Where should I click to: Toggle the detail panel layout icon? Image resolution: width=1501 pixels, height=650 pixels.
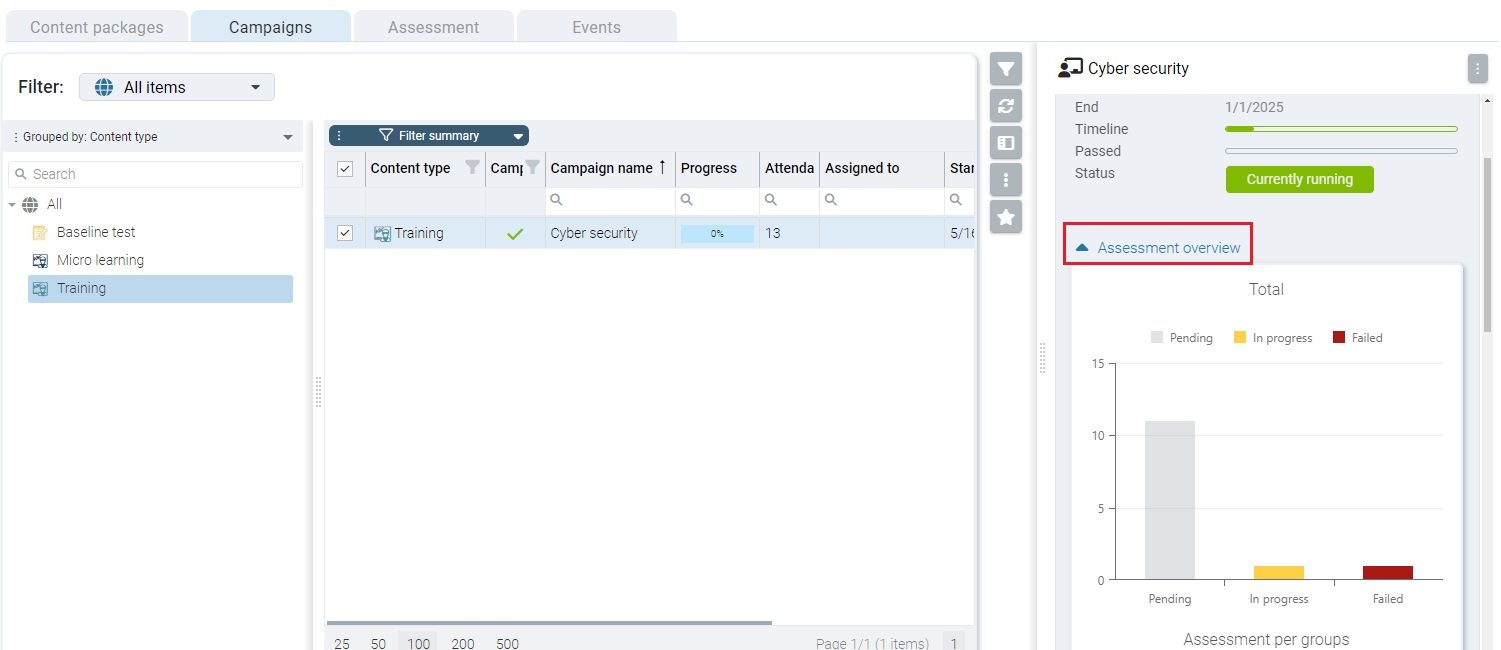pyautogui.click(x=1006, y=143)
